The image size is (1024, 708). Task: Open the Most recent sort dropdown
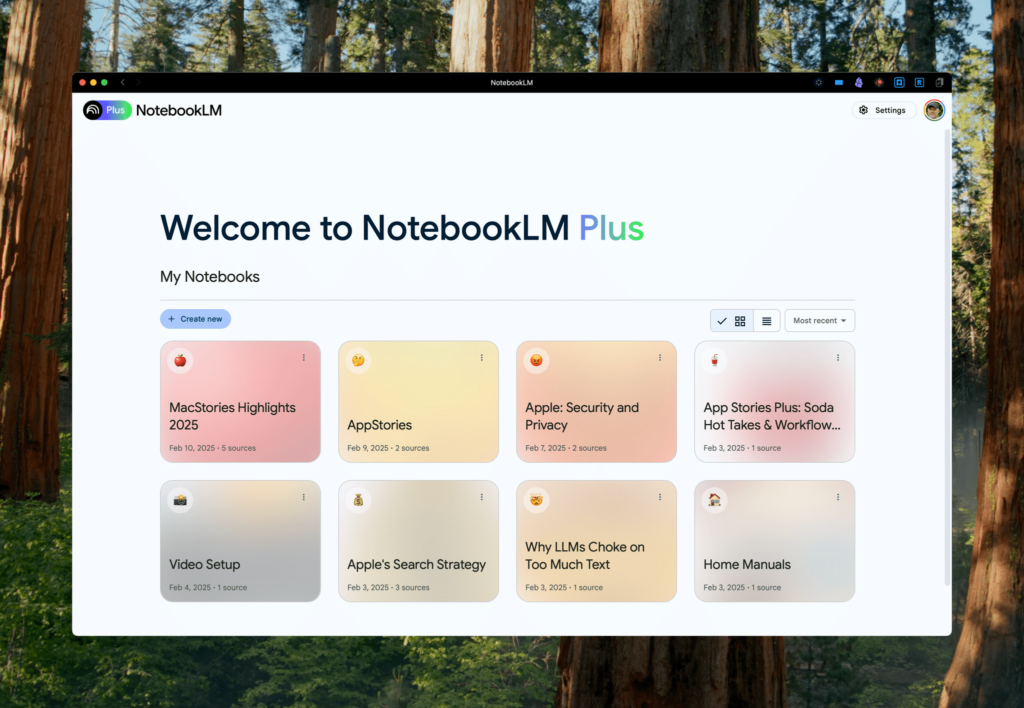tap(819, 321)
